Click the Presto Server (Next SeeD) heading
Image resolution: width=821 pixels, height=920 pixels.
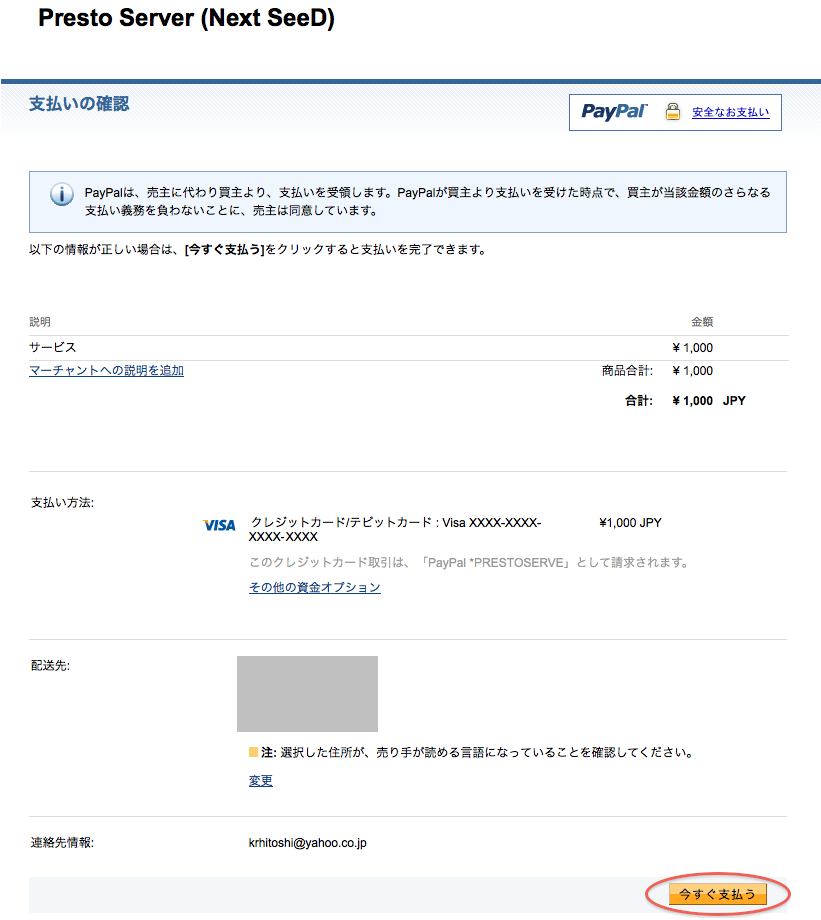tap(187, 18)
